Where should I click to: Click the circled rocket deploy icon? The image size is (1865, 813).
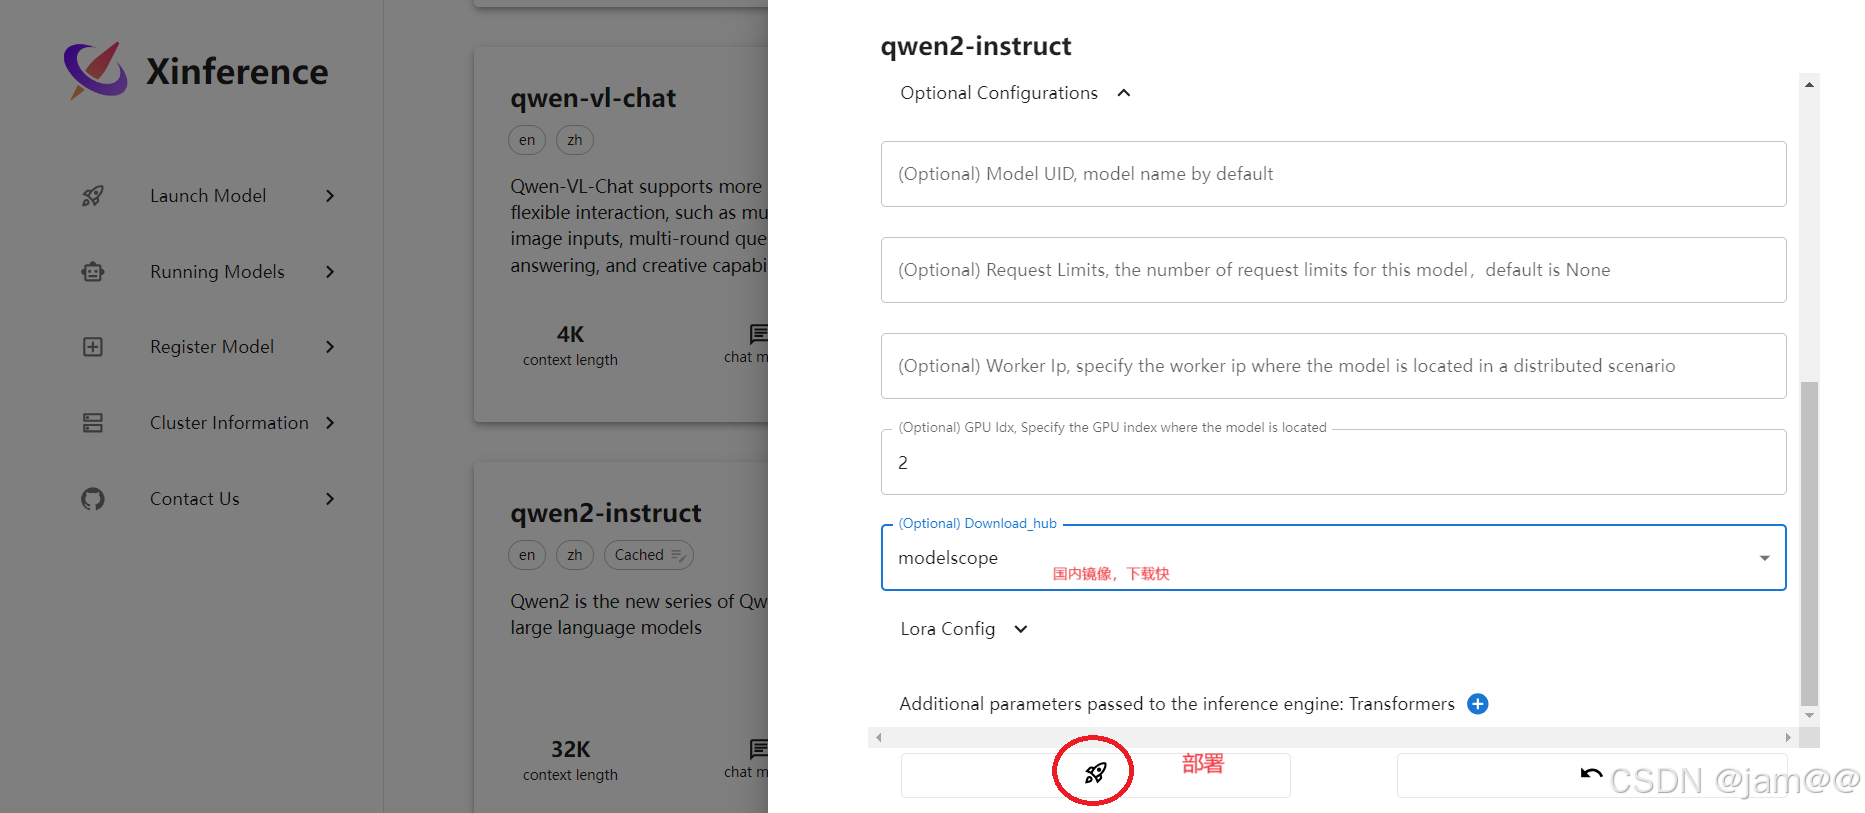(x=1094, y=772)
